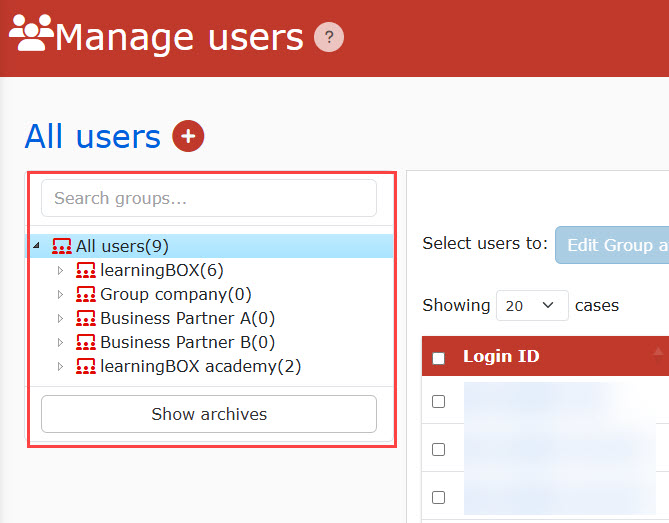
Task: Click the All users group icon
Action: coord(62,246)
